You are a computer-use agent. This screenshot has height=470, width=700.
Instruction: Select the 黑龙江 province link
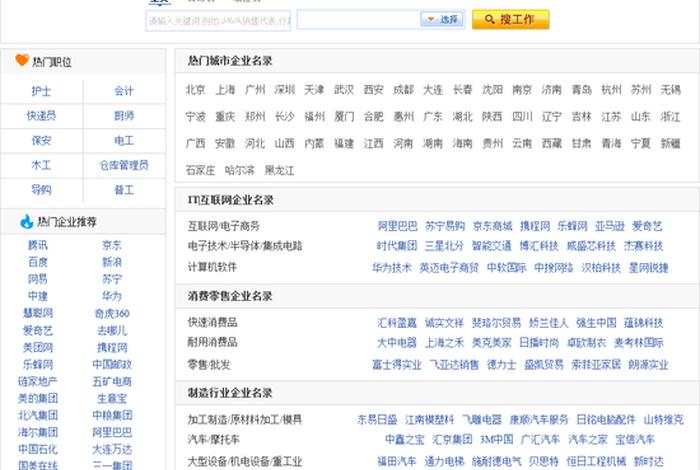tap(279, 170)
